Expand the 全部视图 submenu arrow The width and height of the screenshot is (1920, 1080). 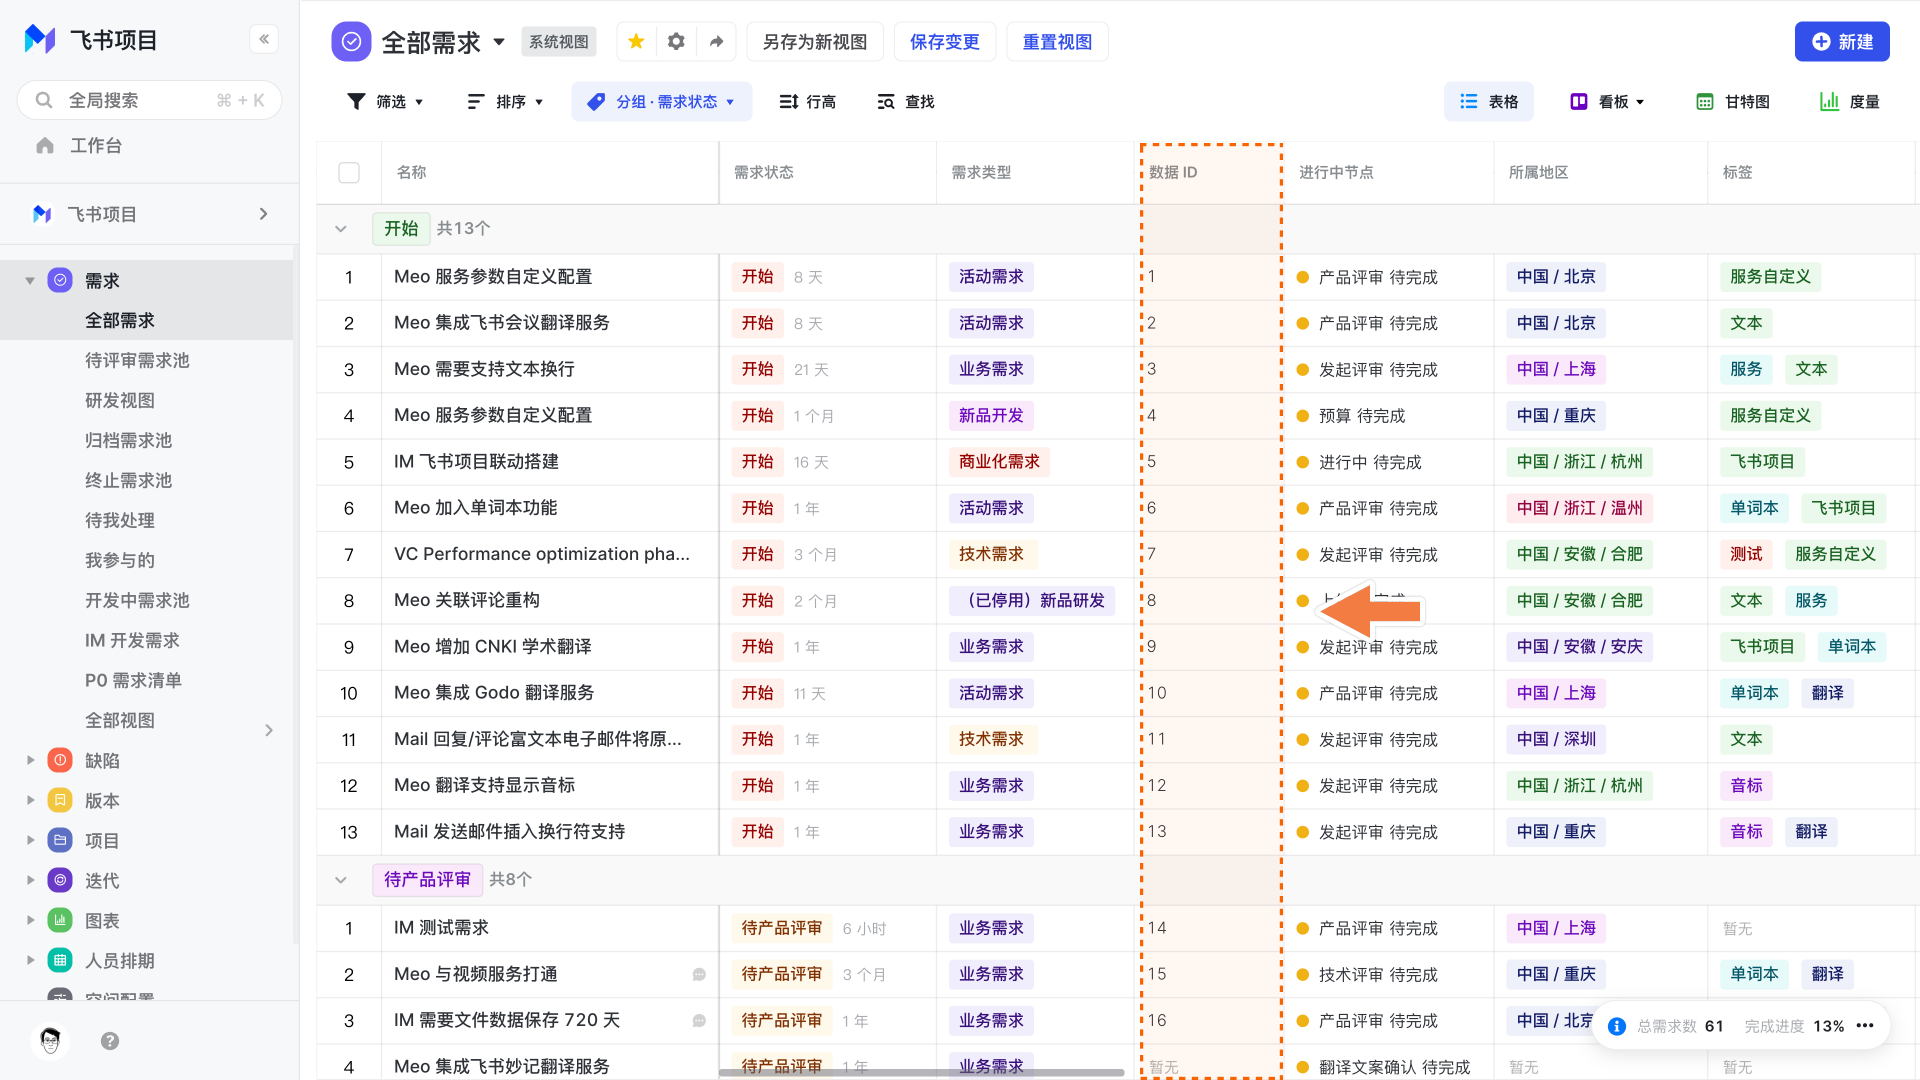pos(269,730)
